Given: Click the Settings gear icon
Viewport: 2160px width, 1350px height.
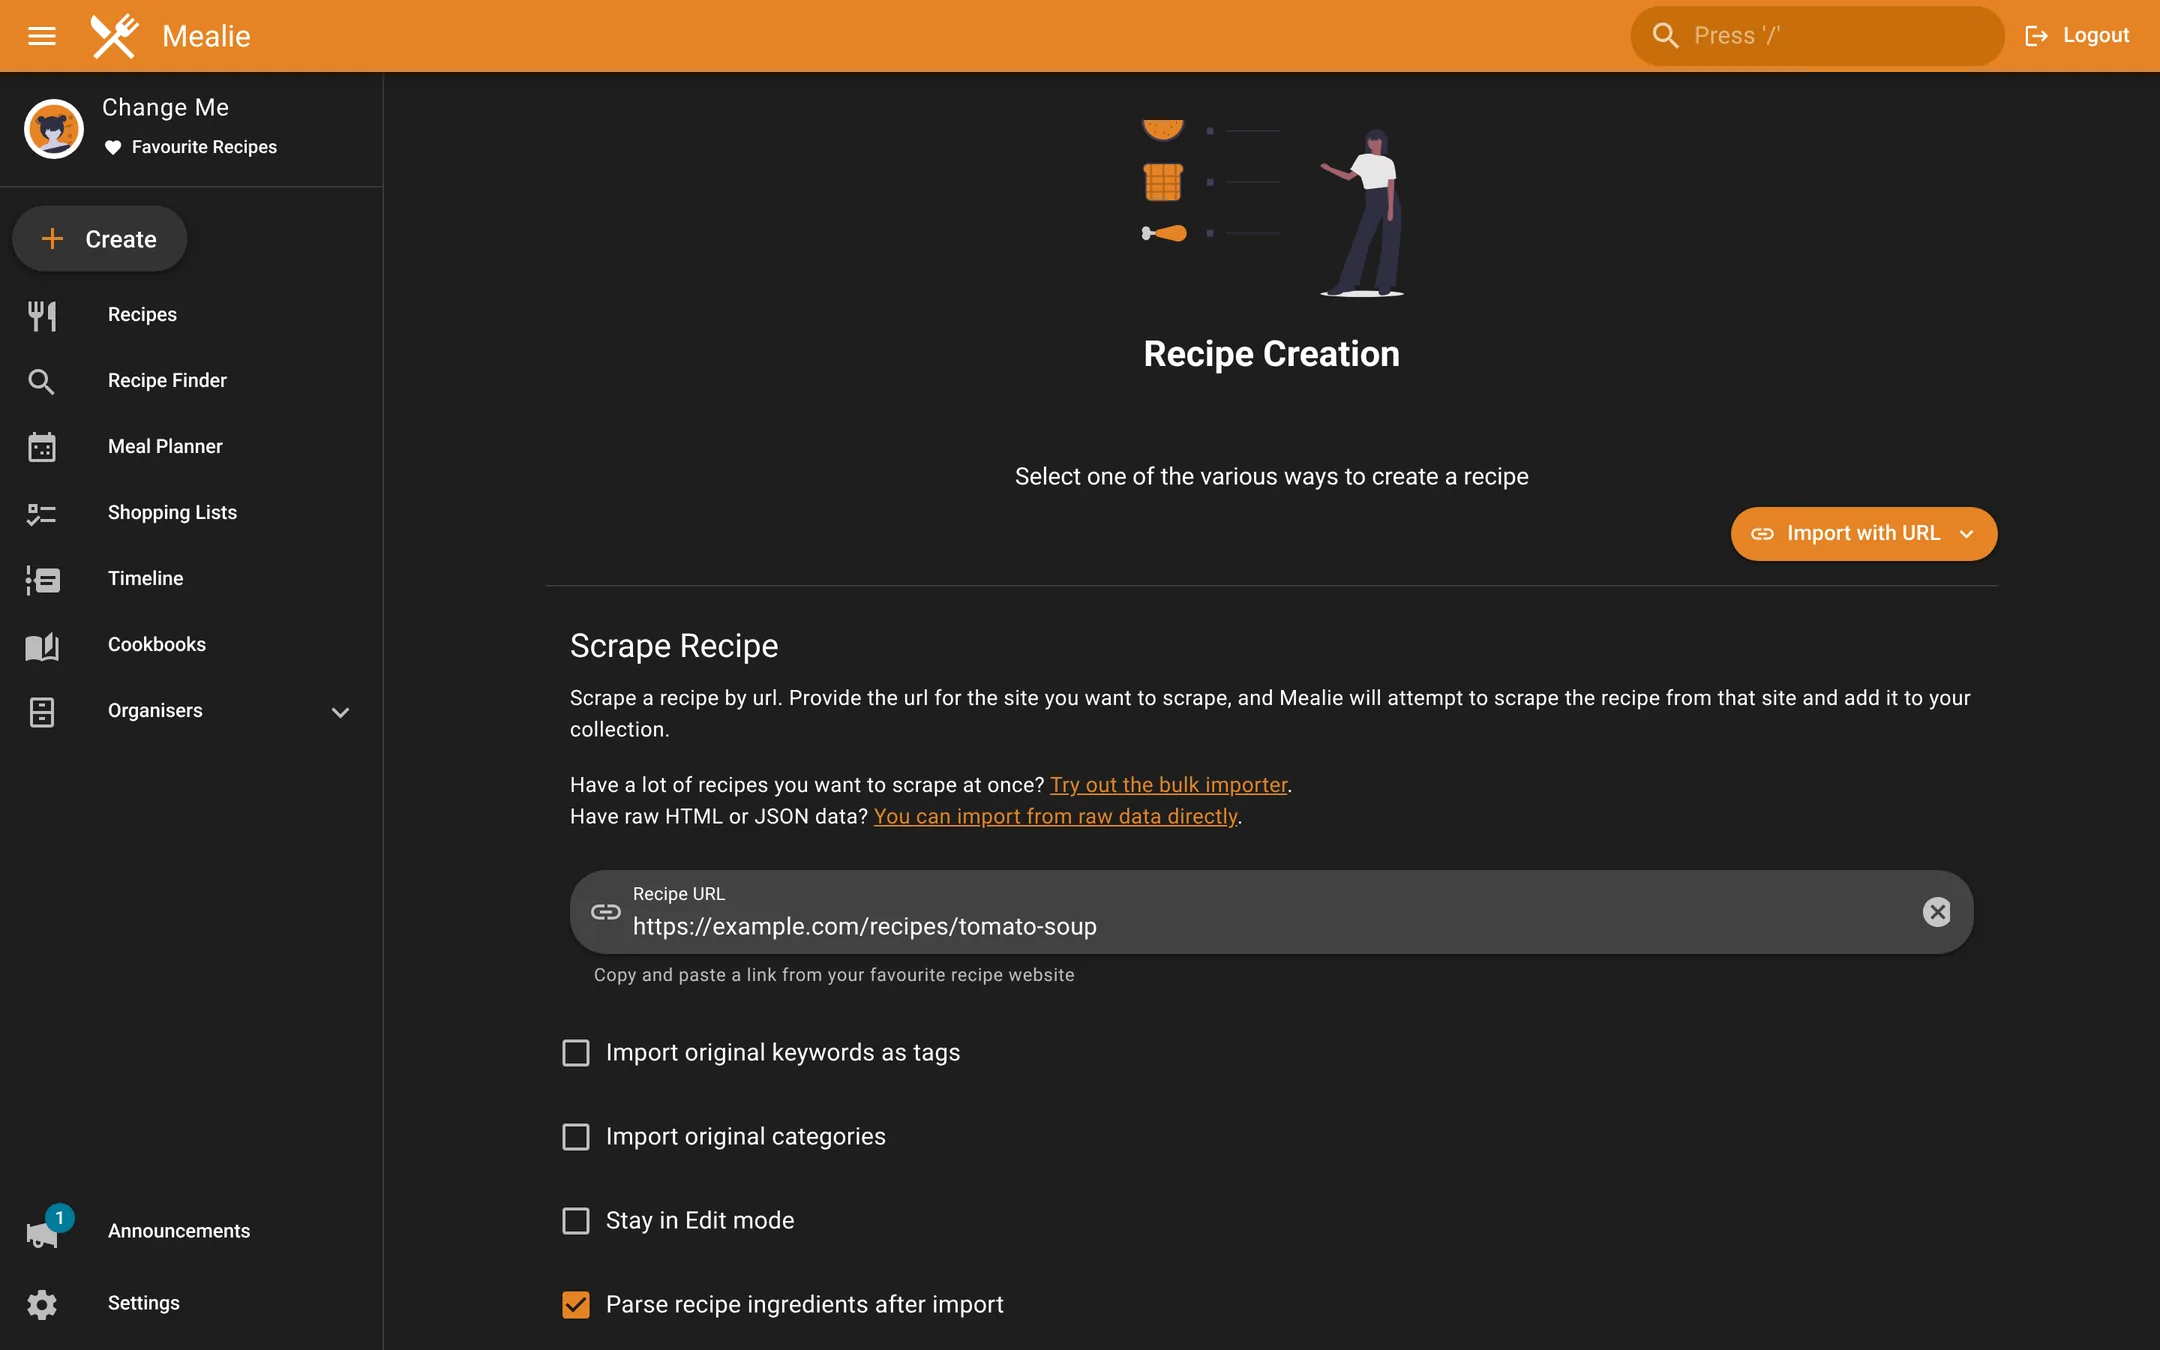Looking at the screenshot, I should coord(42,1304).
